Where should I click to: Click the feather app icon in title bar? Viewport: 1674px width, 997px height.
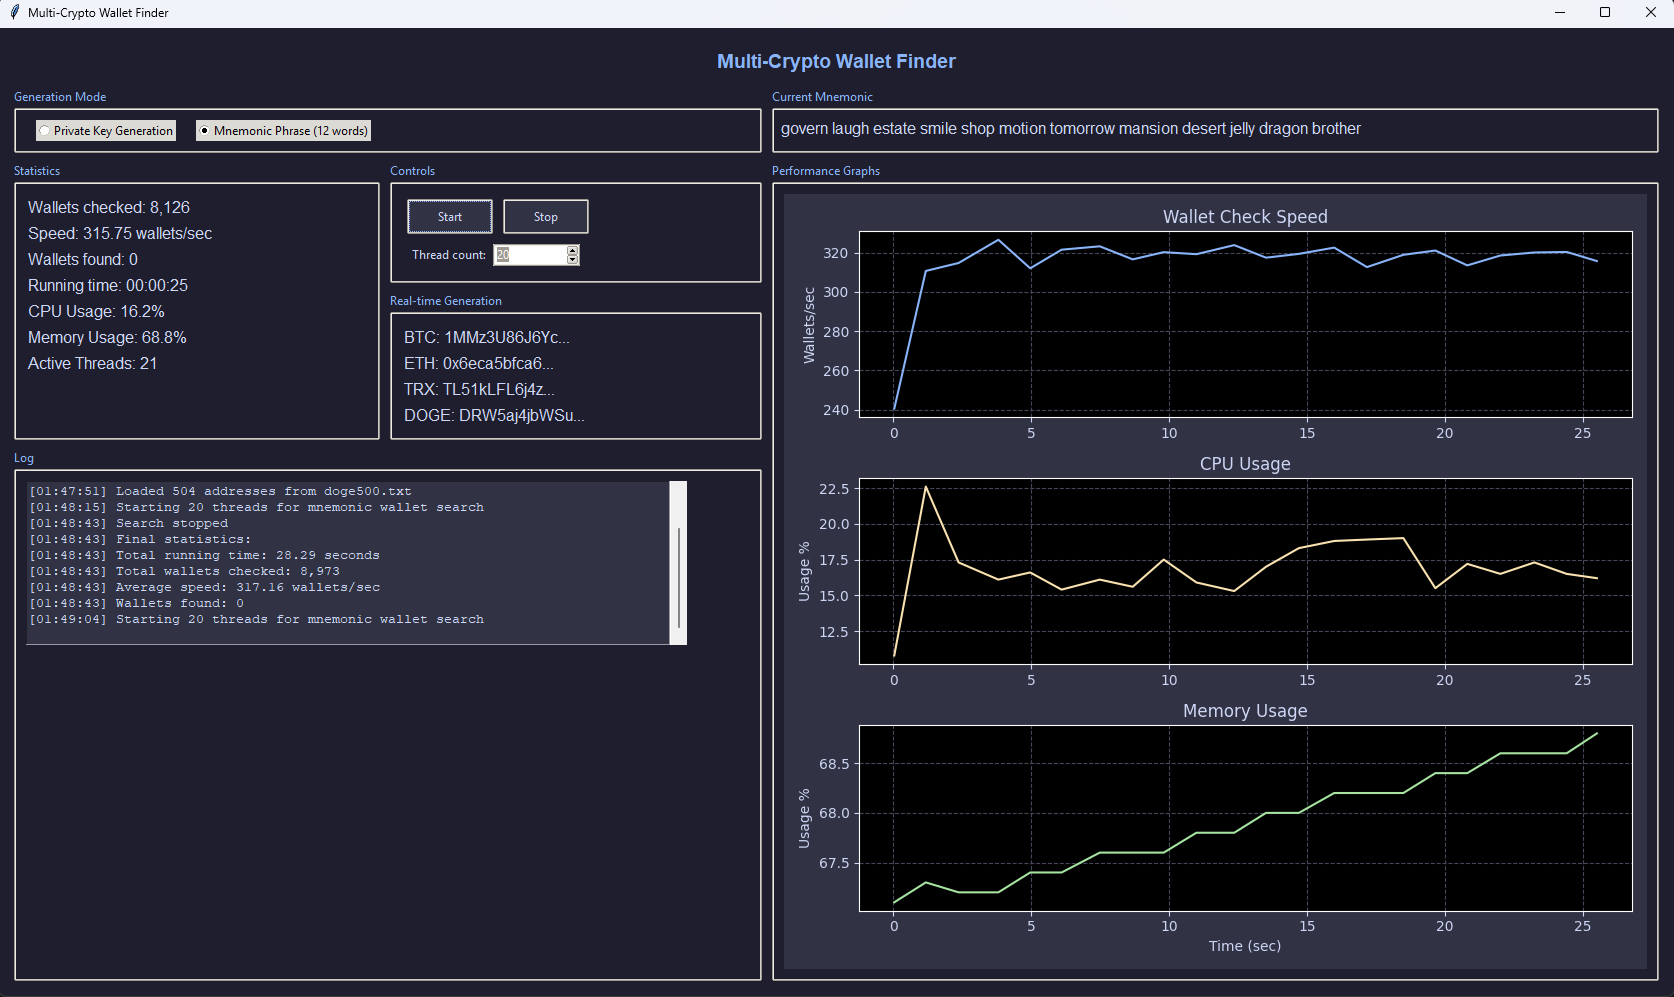click(x=14, y=13)
